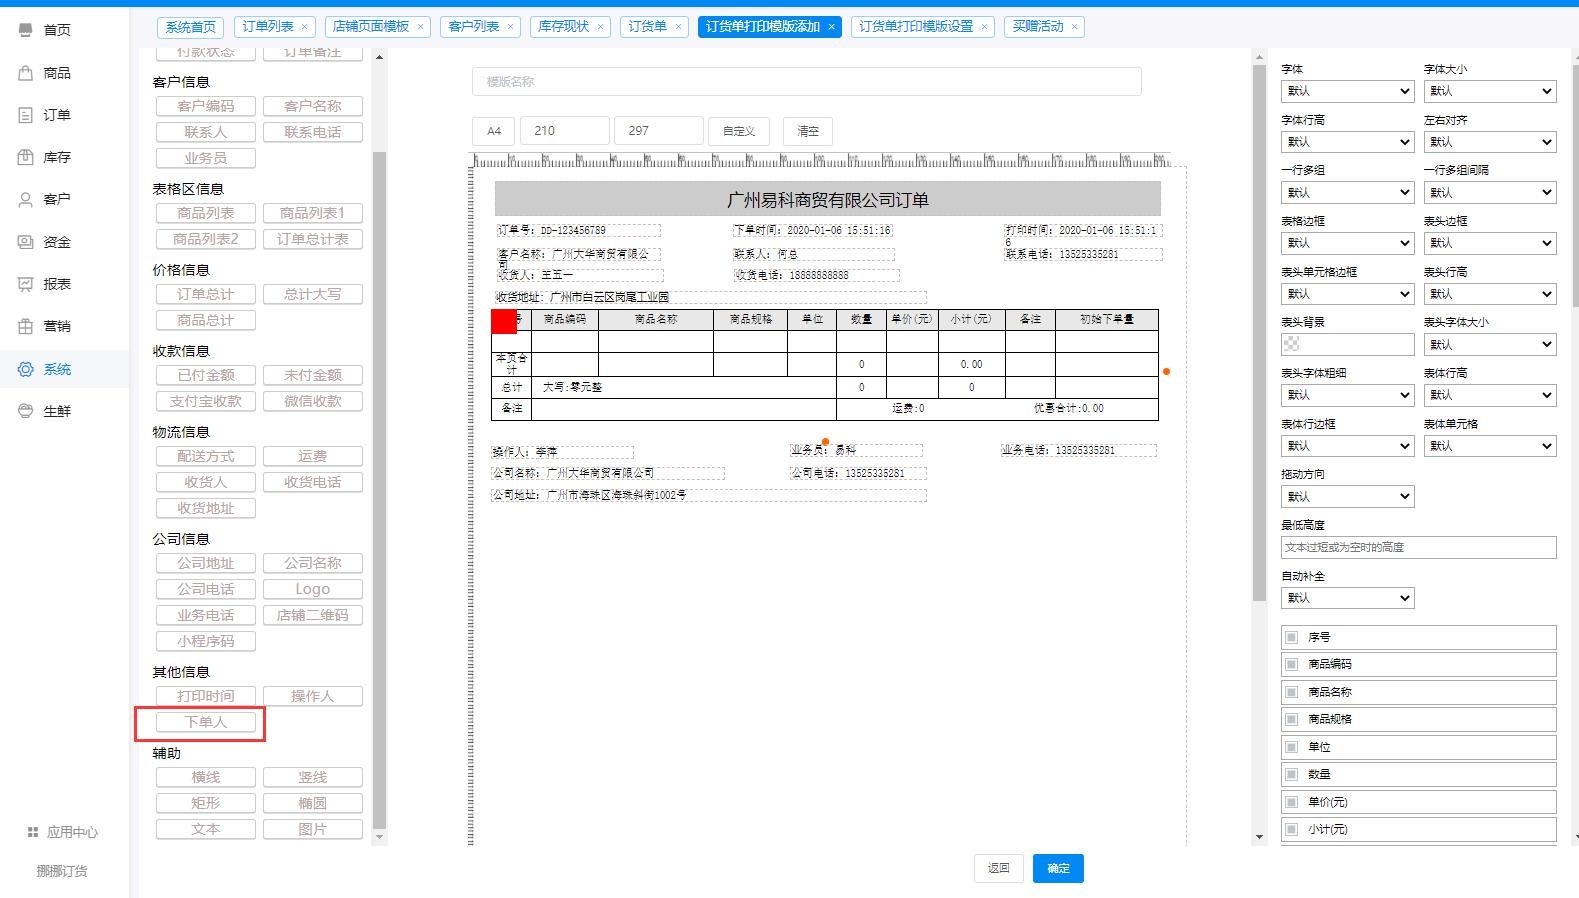Toggle the 商品名称 column checkbox
The height and width of the screenshot is (898, 1579).
(x=1292, y=692)
